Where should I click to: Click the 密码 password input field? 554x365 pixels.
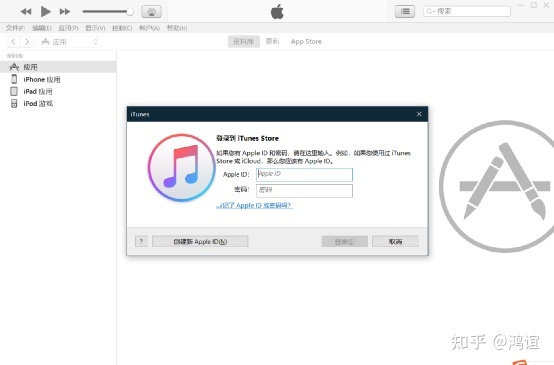coord(304,191)
